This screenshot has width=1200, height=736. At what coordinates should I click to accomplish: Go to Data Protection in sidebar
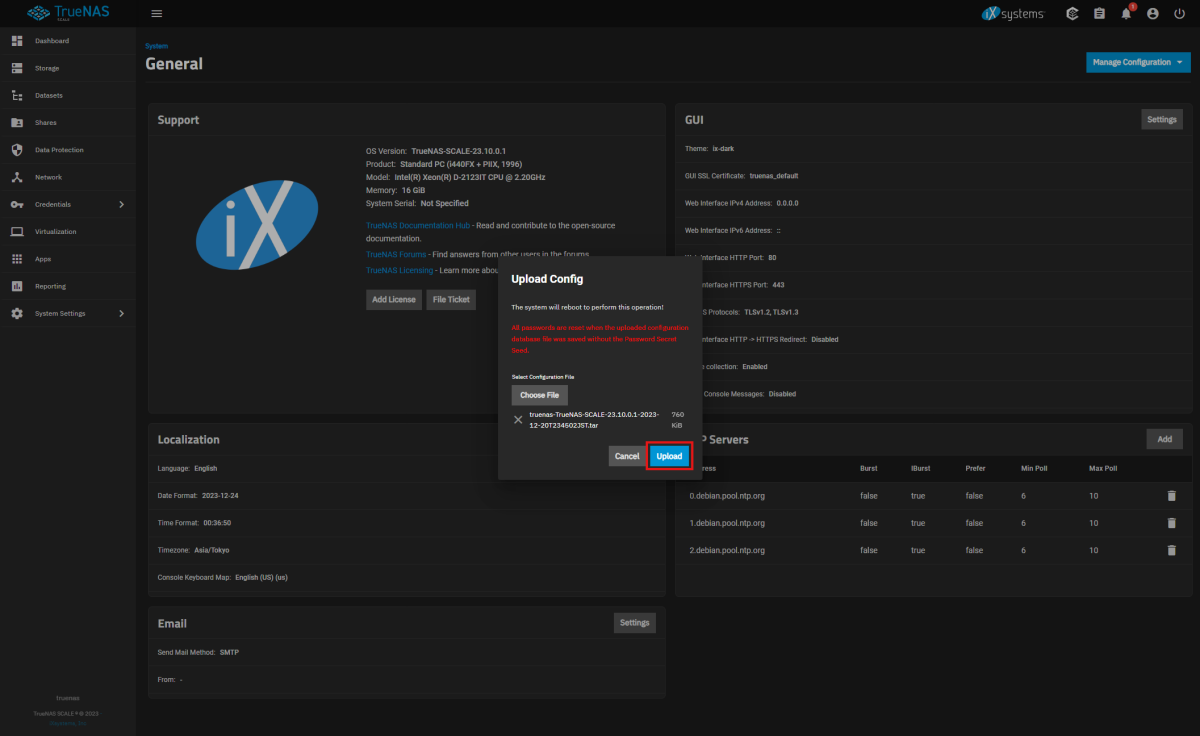pos(59,150)
